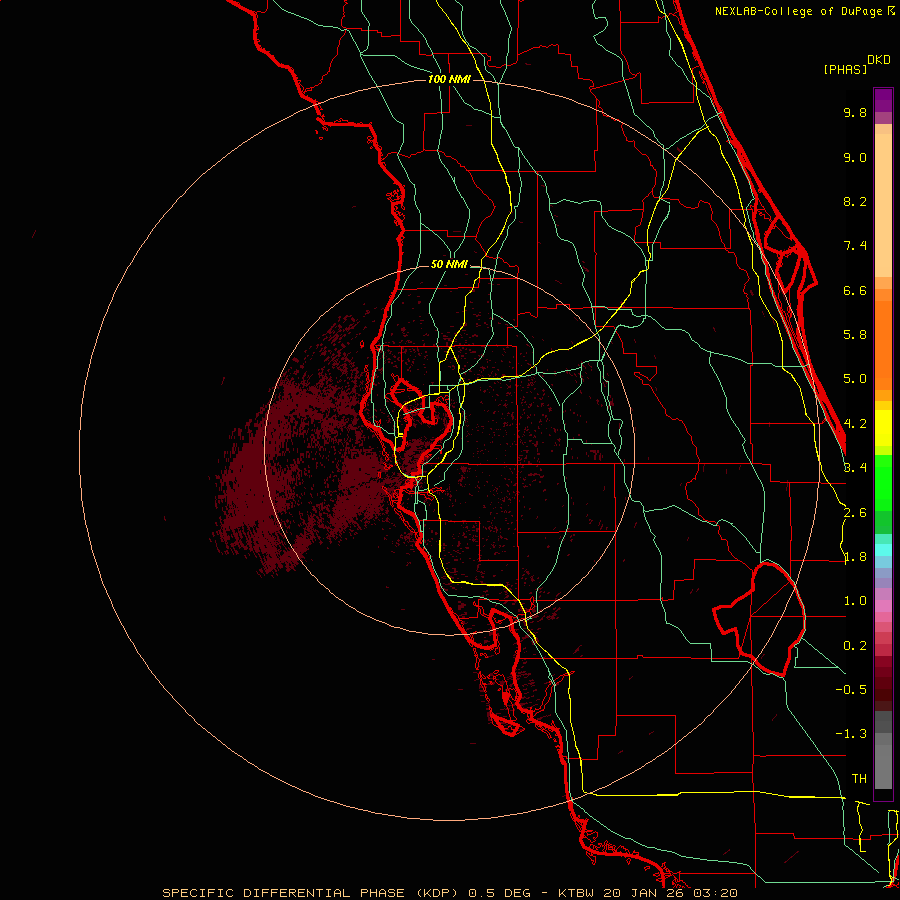900x900 pixels.
Task: Click the 100 NMI range ring label
Action: (449, 79)
